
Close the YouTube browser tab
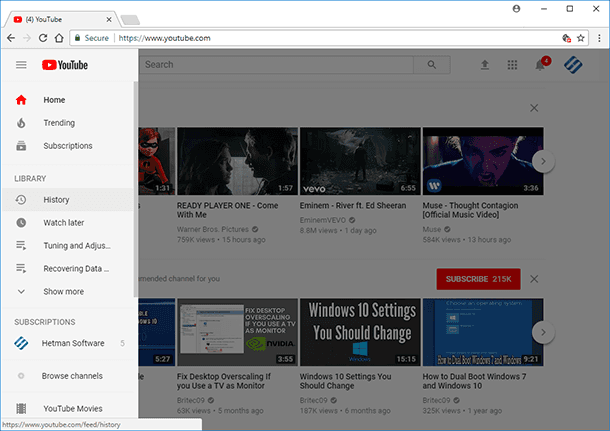pos(109,19)
